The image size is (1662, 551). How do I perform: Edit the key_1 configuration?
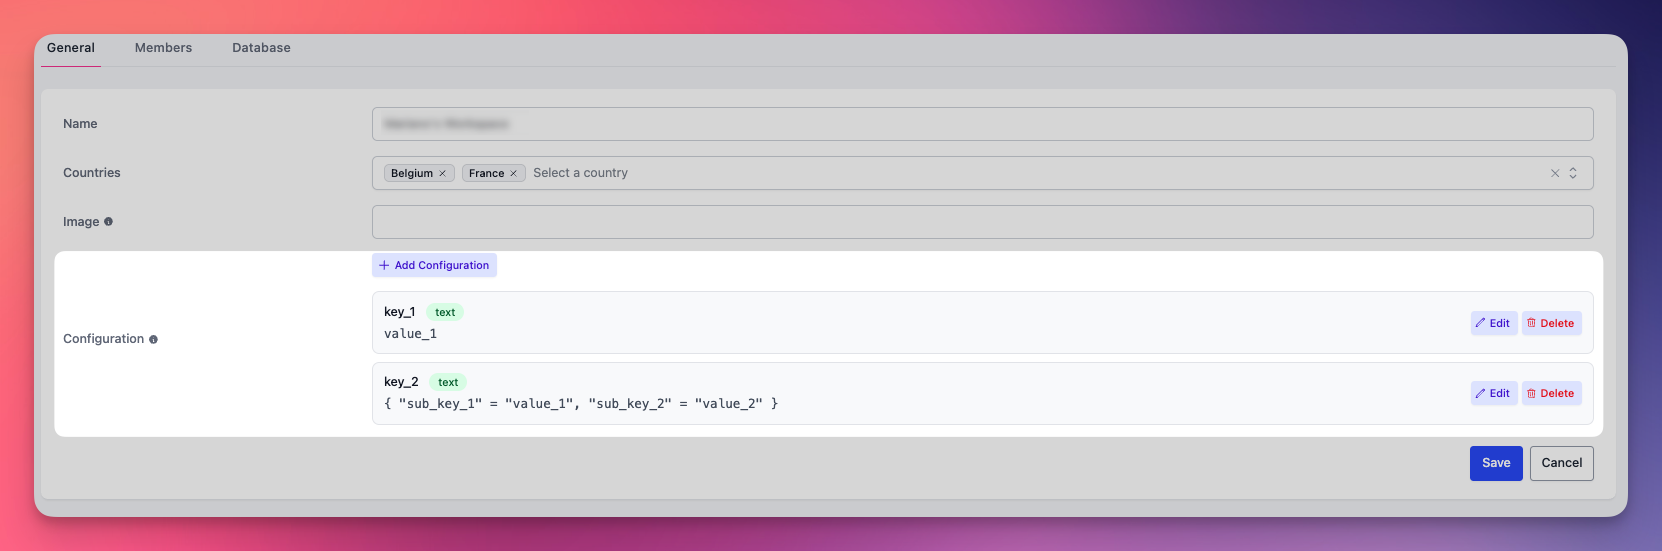click(1493, 323)
